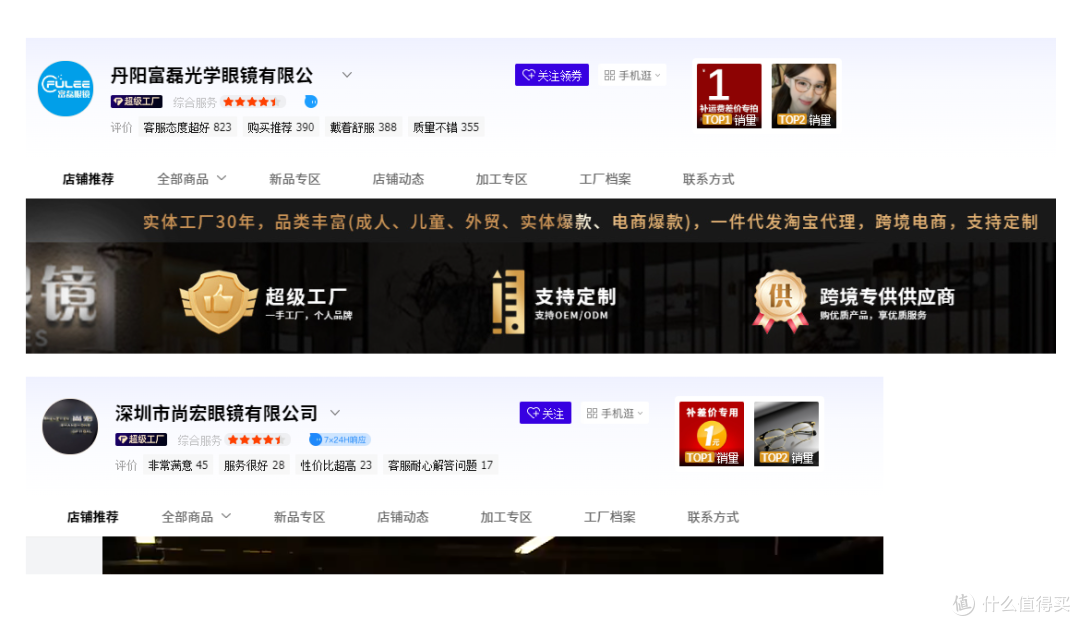
Task: Click the 超级工厂 banner heading text
Action: 306,297
